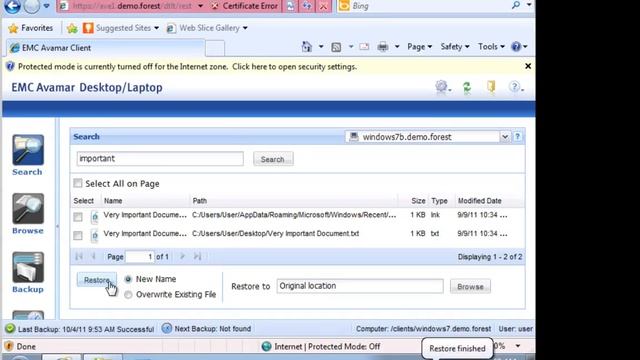
Task: Select the Overwrite Existing File radio option
Action: [128, 294]
